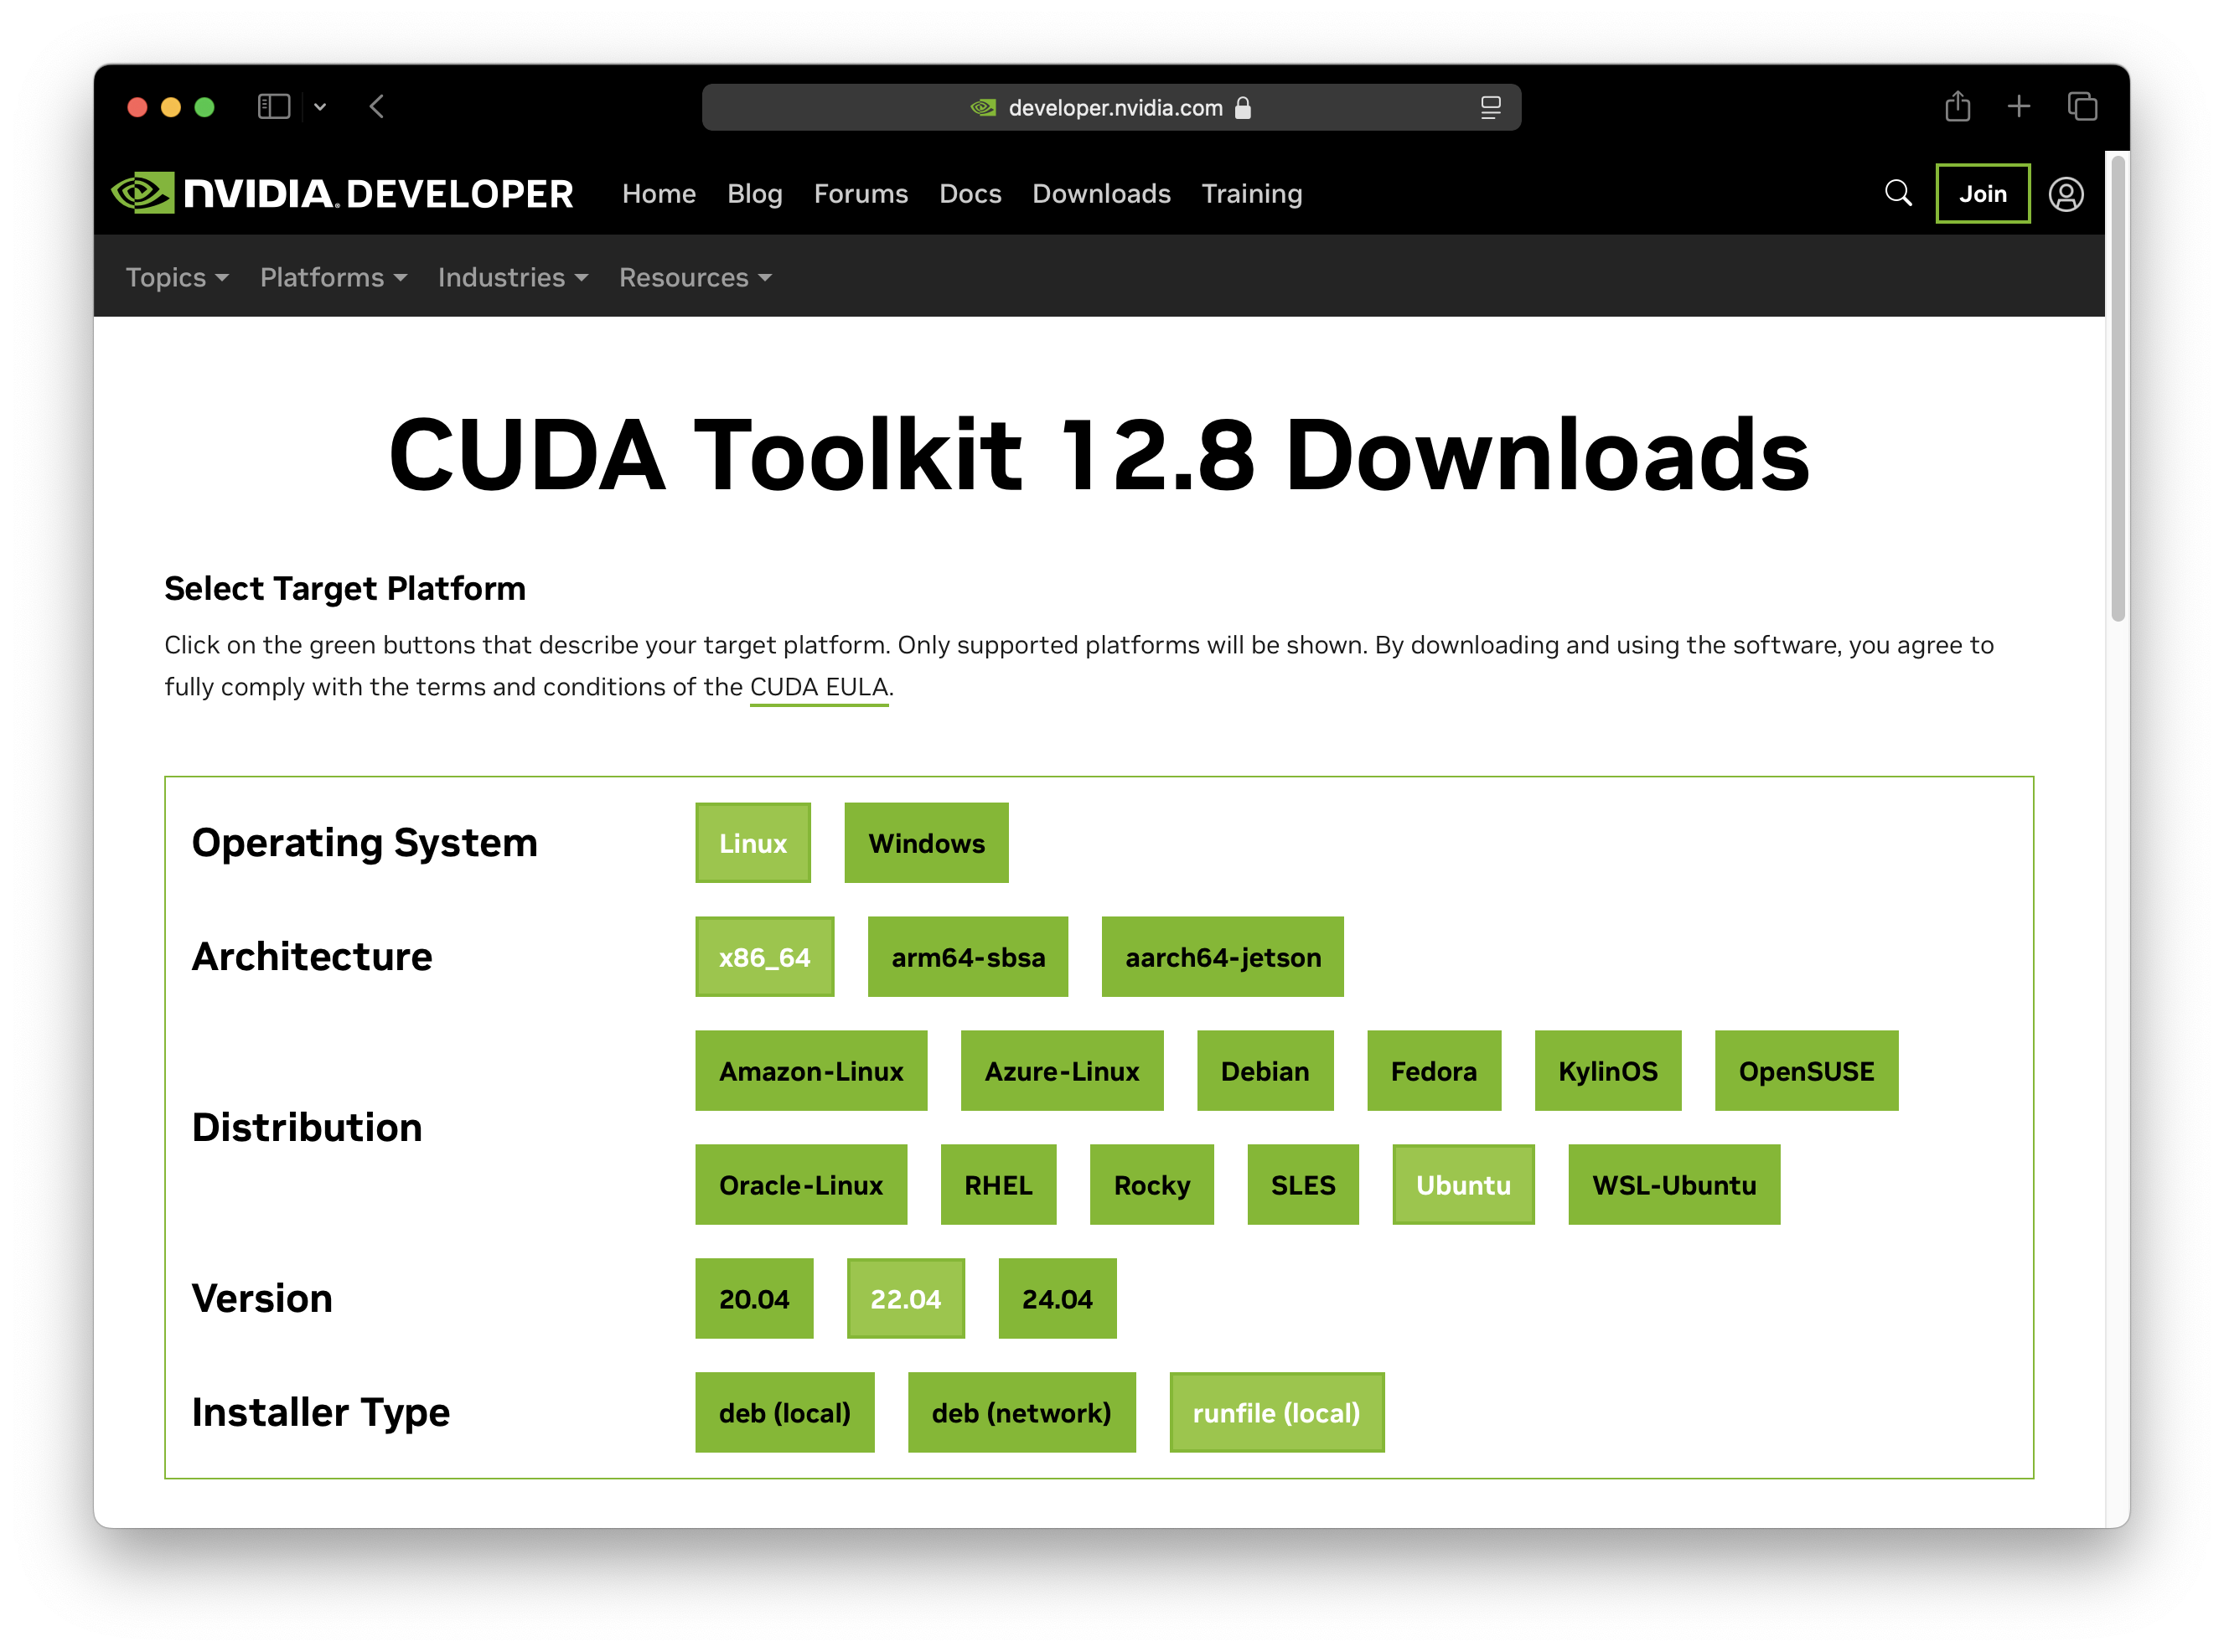Choose arm64-sbsa architecture
This screenshot has width=2224, height=1652.
pos(967,957)
